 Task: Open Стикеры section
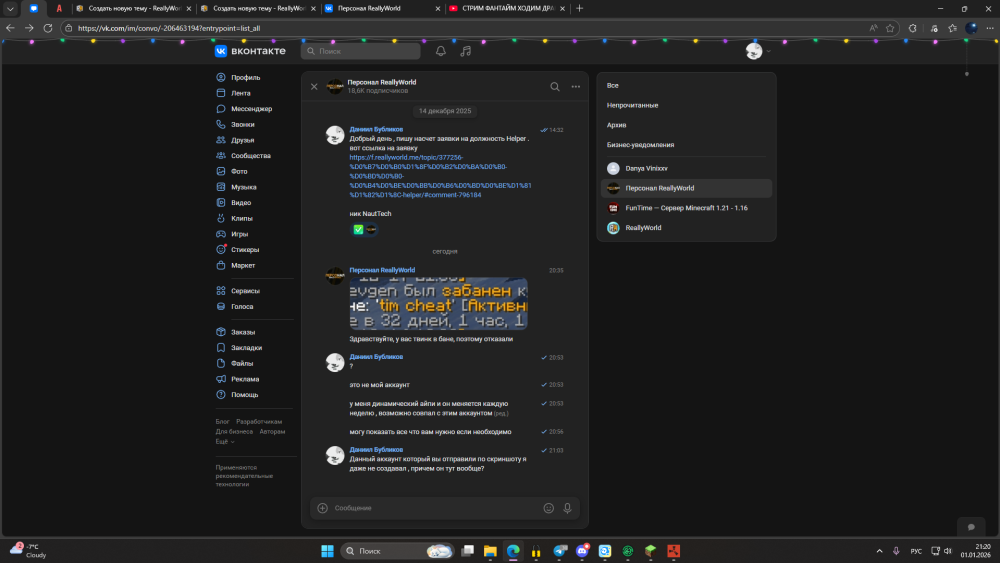pyautogui.click(x=245, y=249)
